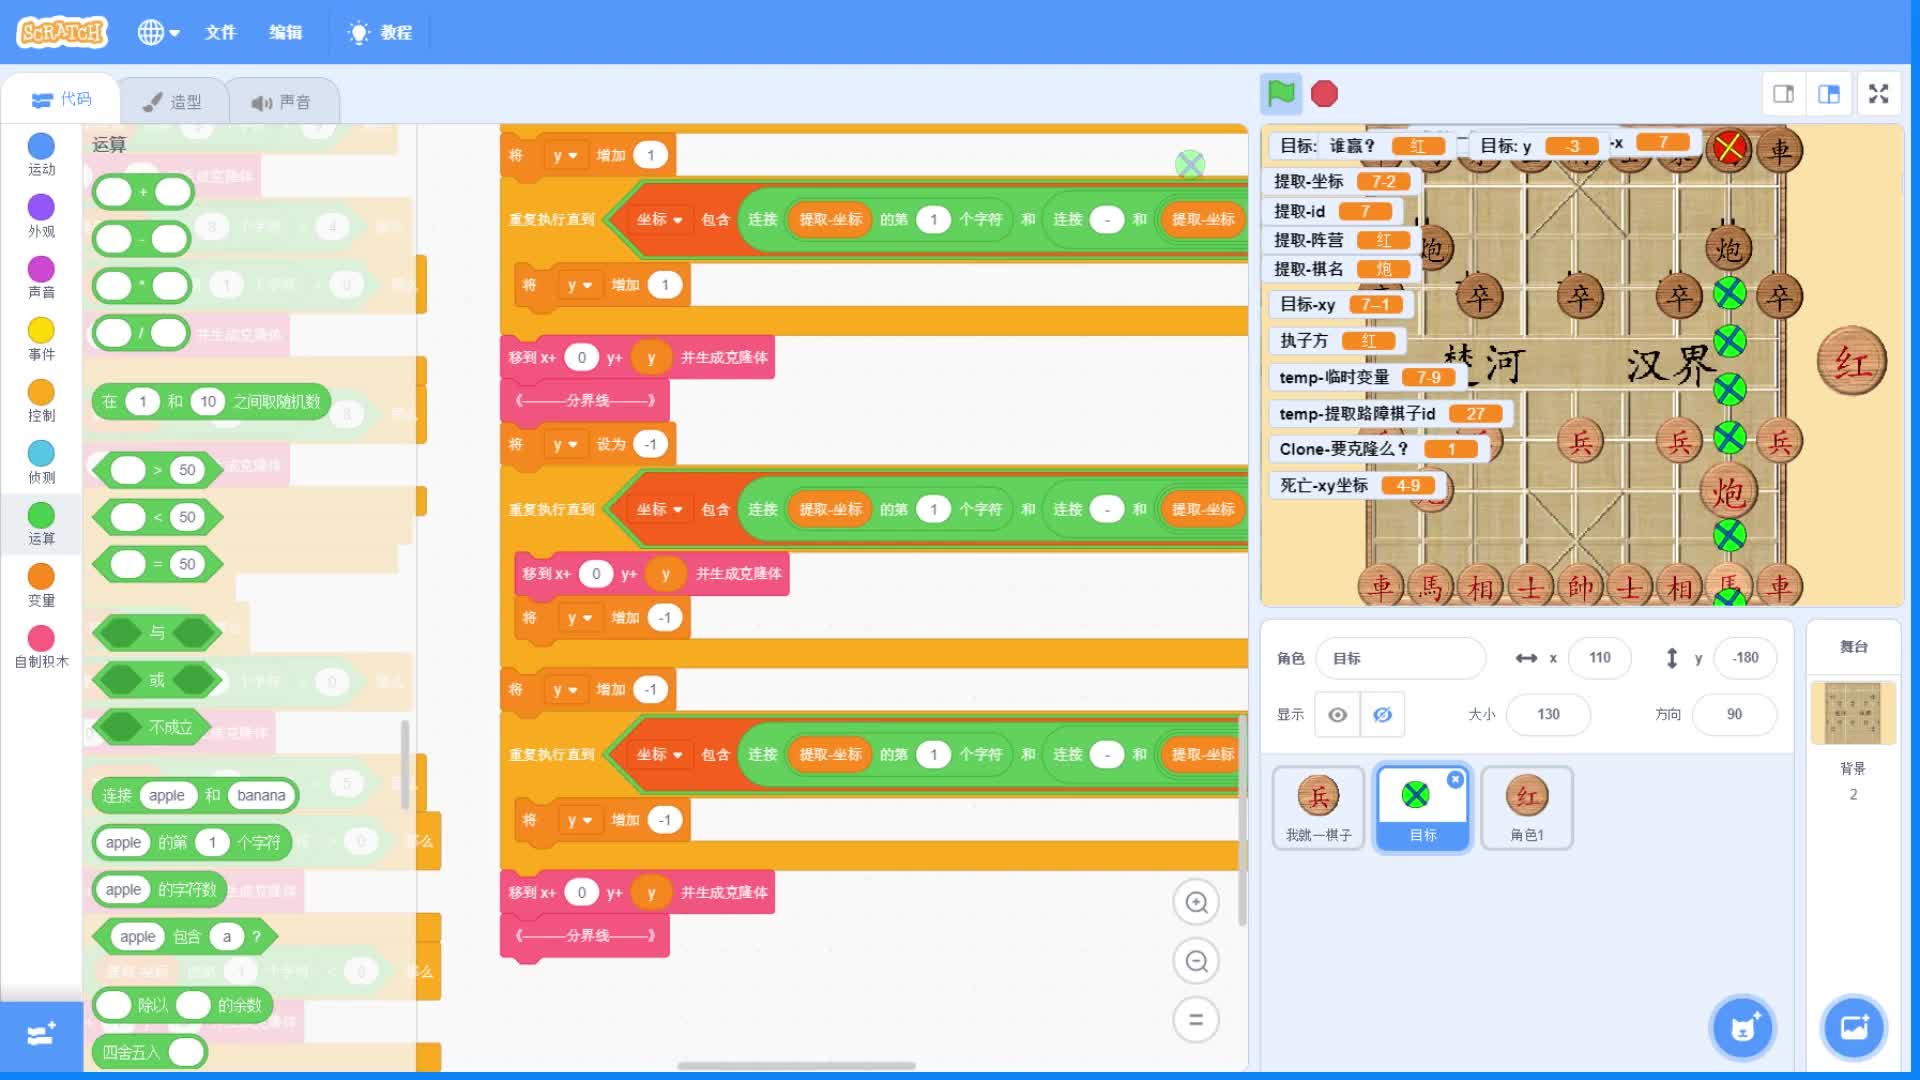1920x1080 pixels.
Task: Select the 运动 block category
Action: coord(41,155)
